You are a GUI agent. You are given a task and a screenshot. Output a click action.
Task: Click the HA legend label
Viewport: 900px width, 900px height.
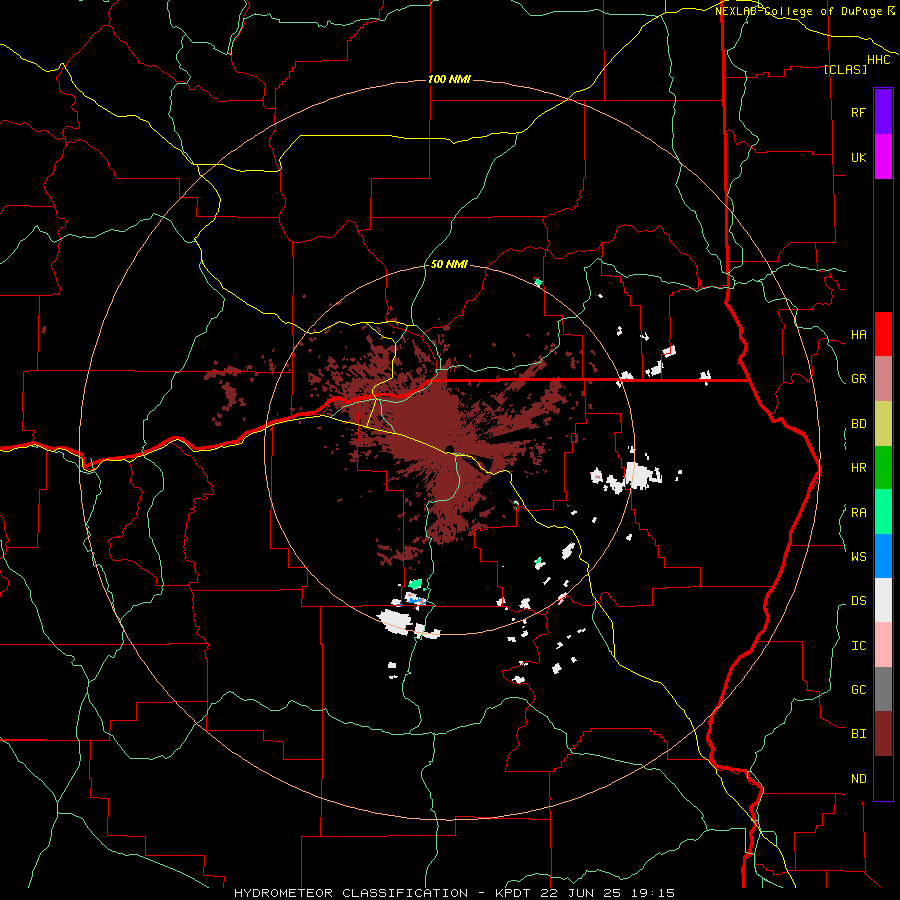pos(859,334)
